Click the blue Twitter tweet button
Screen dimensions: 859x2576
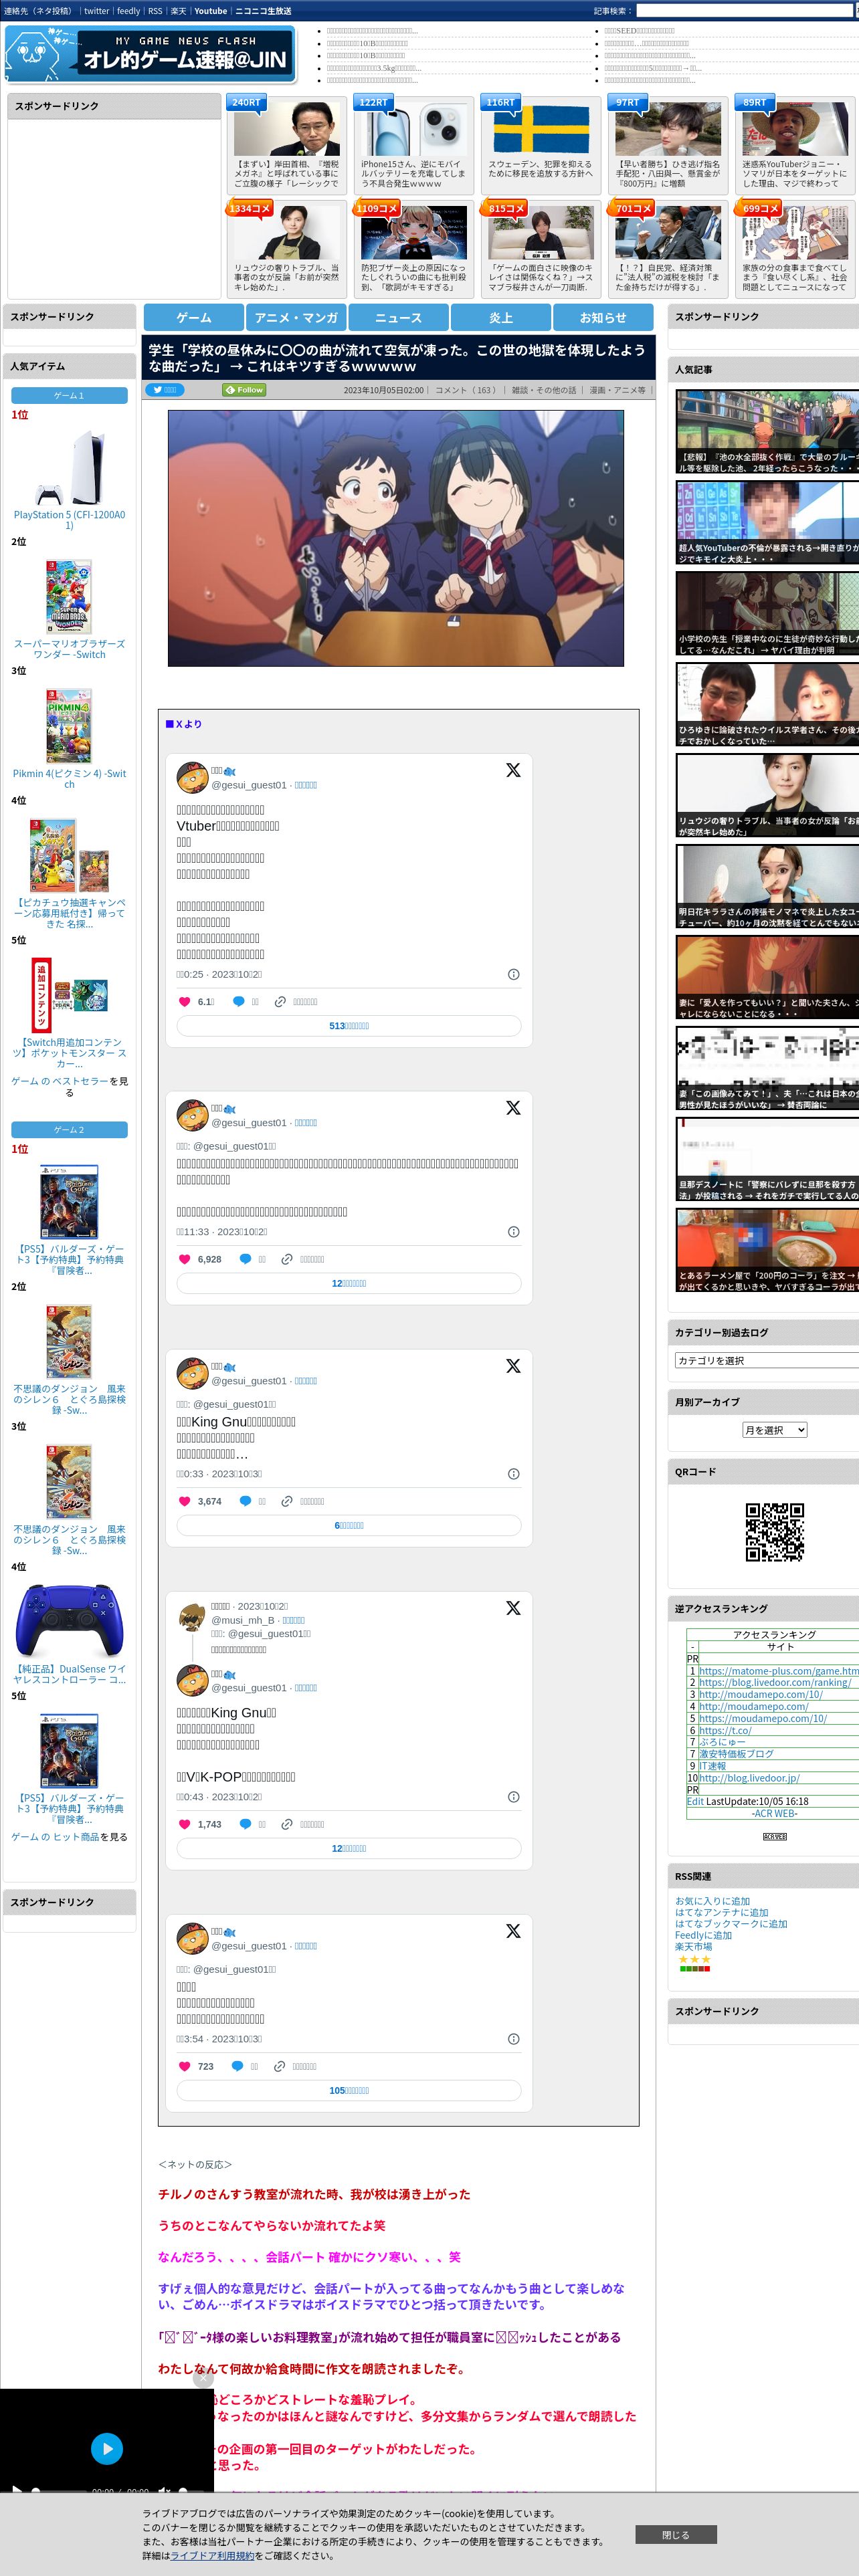pos(165,390)
